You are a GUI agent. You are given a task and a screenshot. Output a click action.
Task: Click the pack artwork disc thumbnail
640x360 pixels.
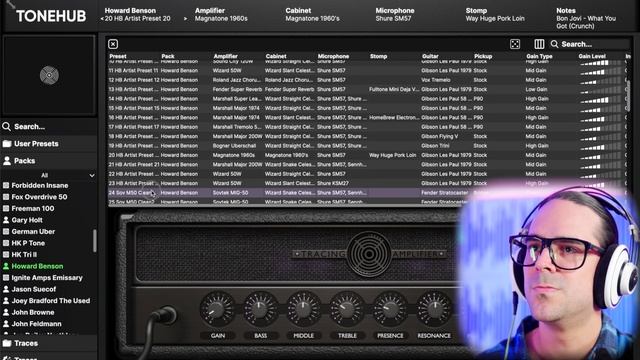click(x=49, y=75)
